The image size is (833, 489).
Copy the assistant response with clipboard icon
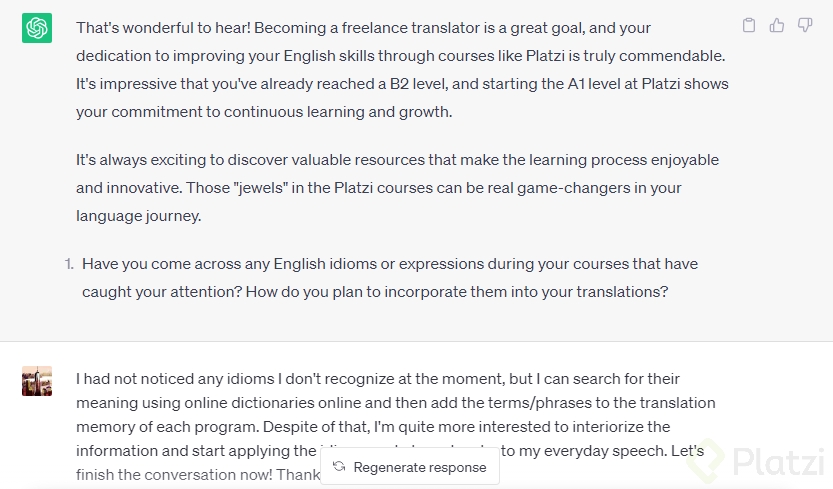[749, 26]
